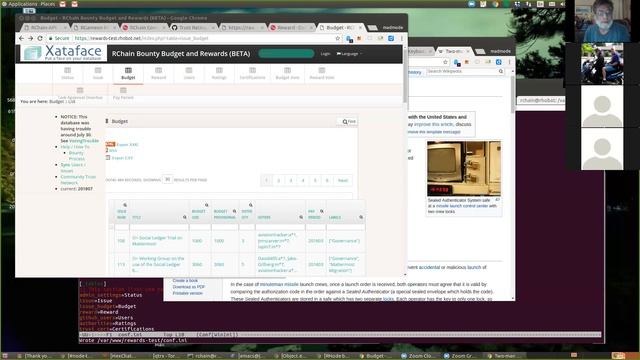Click search icon in Title column
640x360 pixels.
[184, 217]
